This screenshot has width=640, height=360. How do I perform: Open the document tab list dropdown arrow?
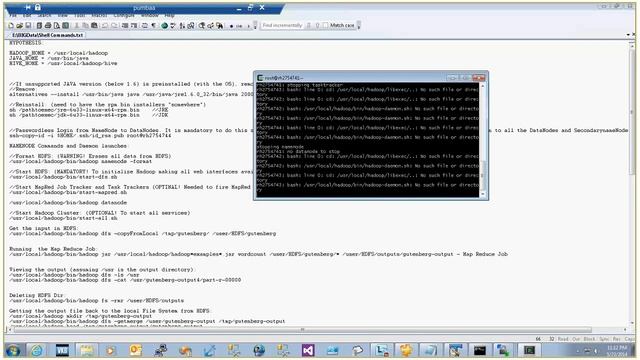click(x=628, y=35)
